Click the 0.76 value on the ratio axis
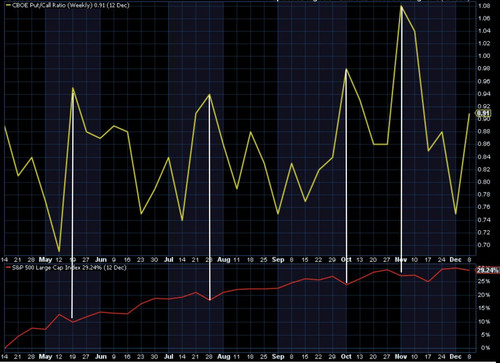 pyautogui.click(x=484, y=207)
